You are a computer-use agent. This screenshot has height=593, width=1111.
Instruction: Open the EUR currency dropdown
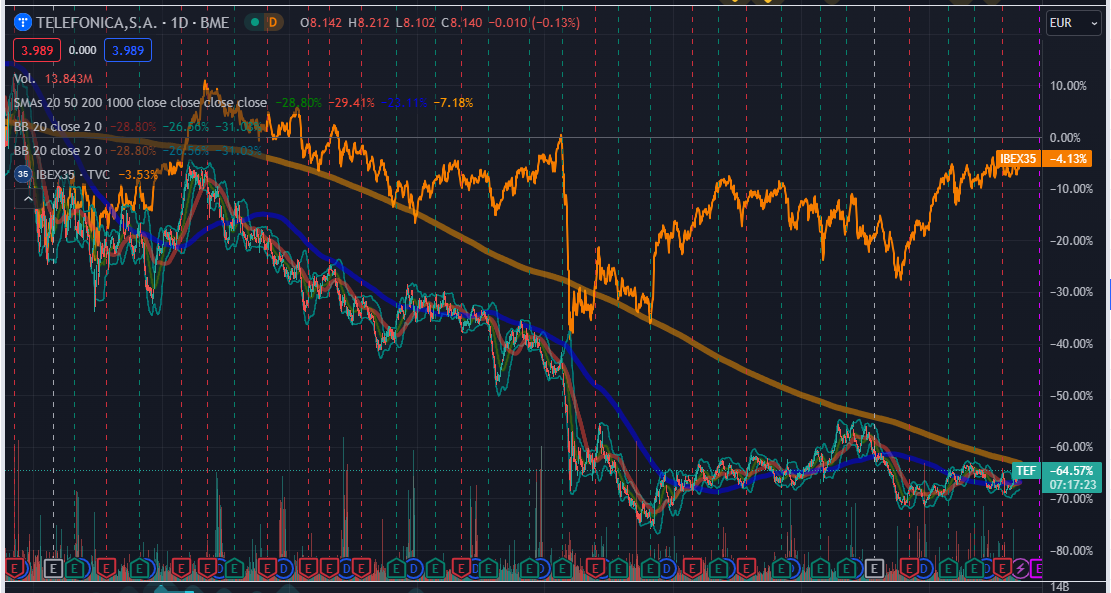click(1073, 23)
